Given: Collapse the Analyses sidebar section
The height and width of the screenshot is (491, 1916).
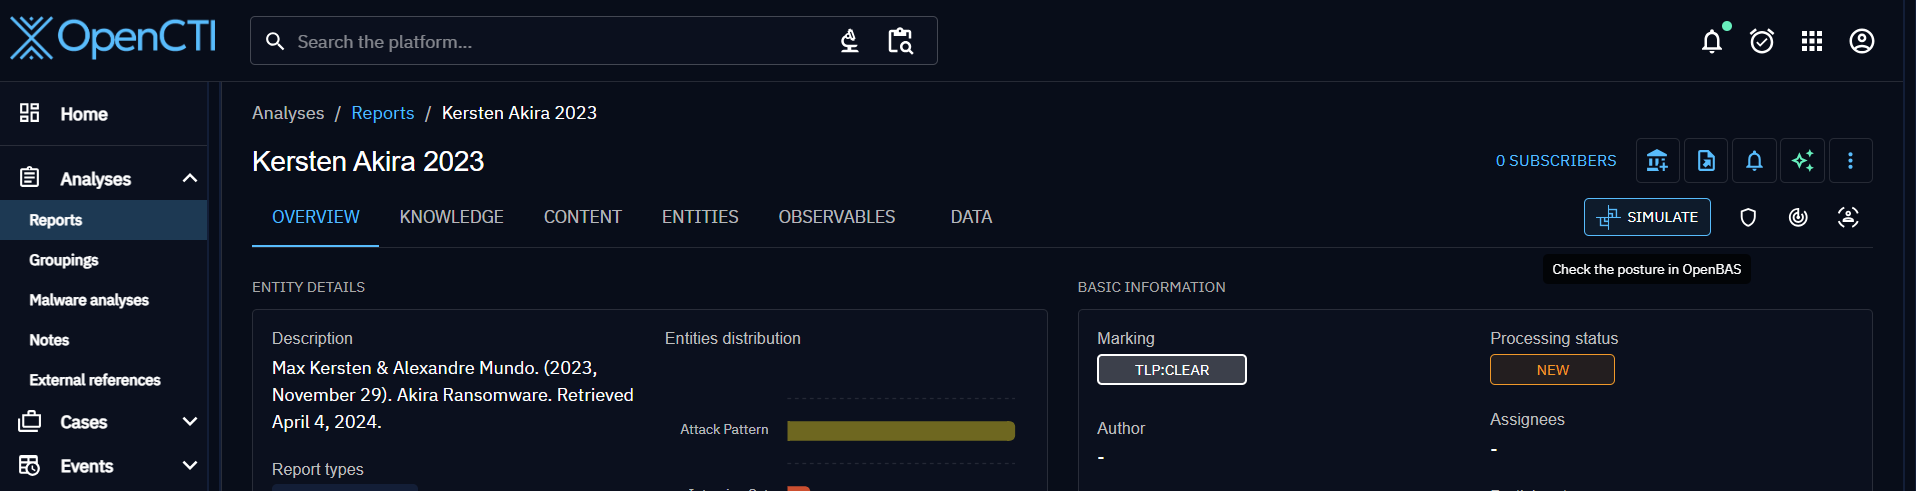Looking at the screenshot, I should pyautogui.click(x=190, y=179).
